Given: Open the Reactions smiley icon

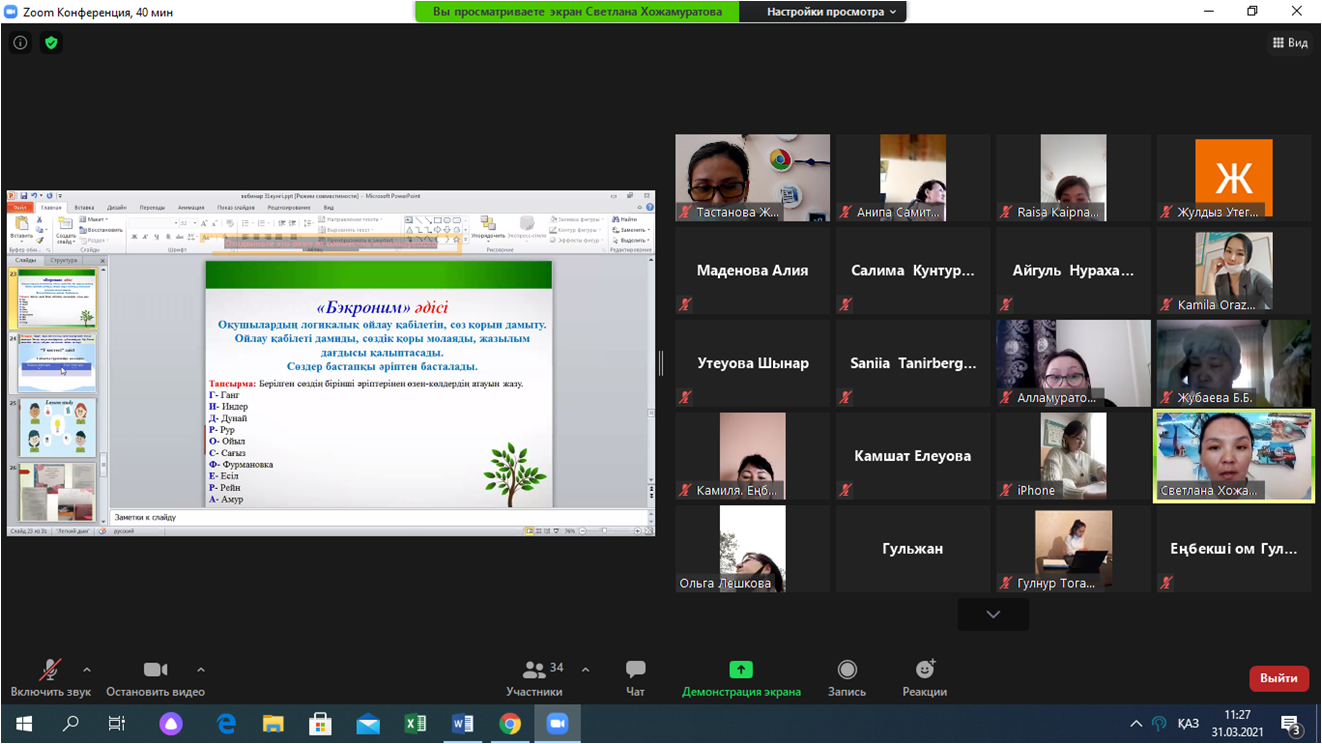Looking at the screenshot, I should click(924, 670).
